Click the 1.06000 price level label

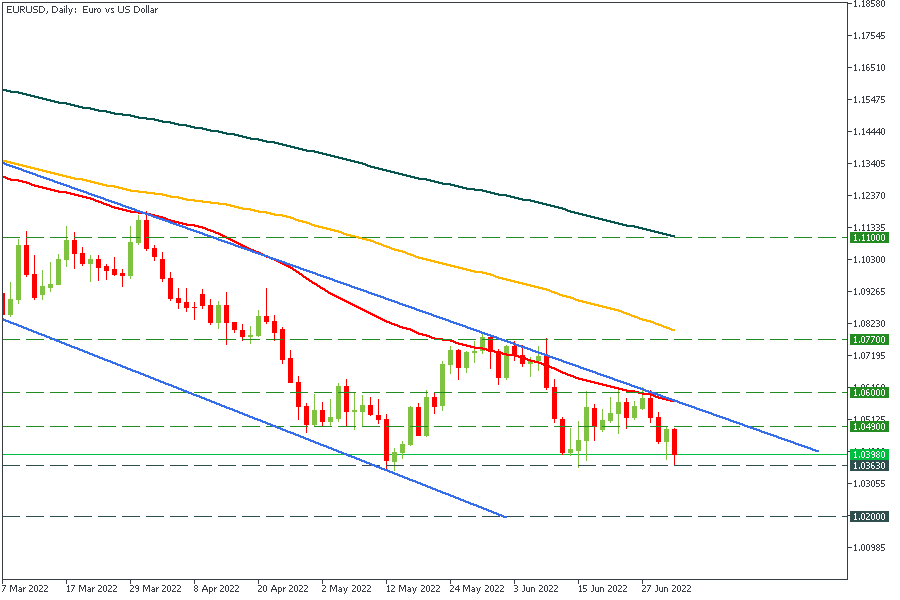(866, 393)
